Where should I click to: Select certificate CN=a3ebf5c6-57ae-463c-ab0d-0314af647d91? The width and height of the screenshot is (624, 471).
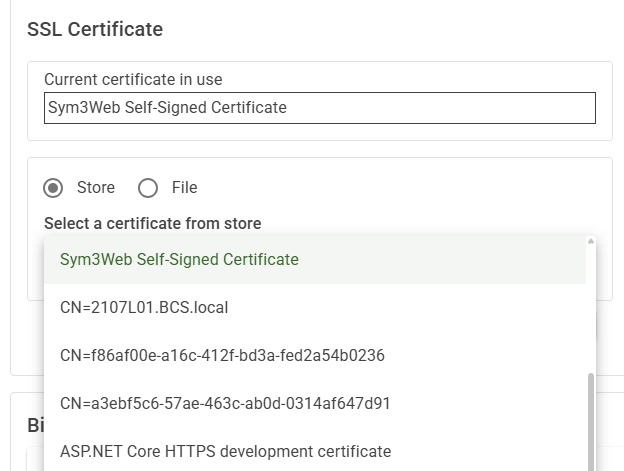click(225, 404)
